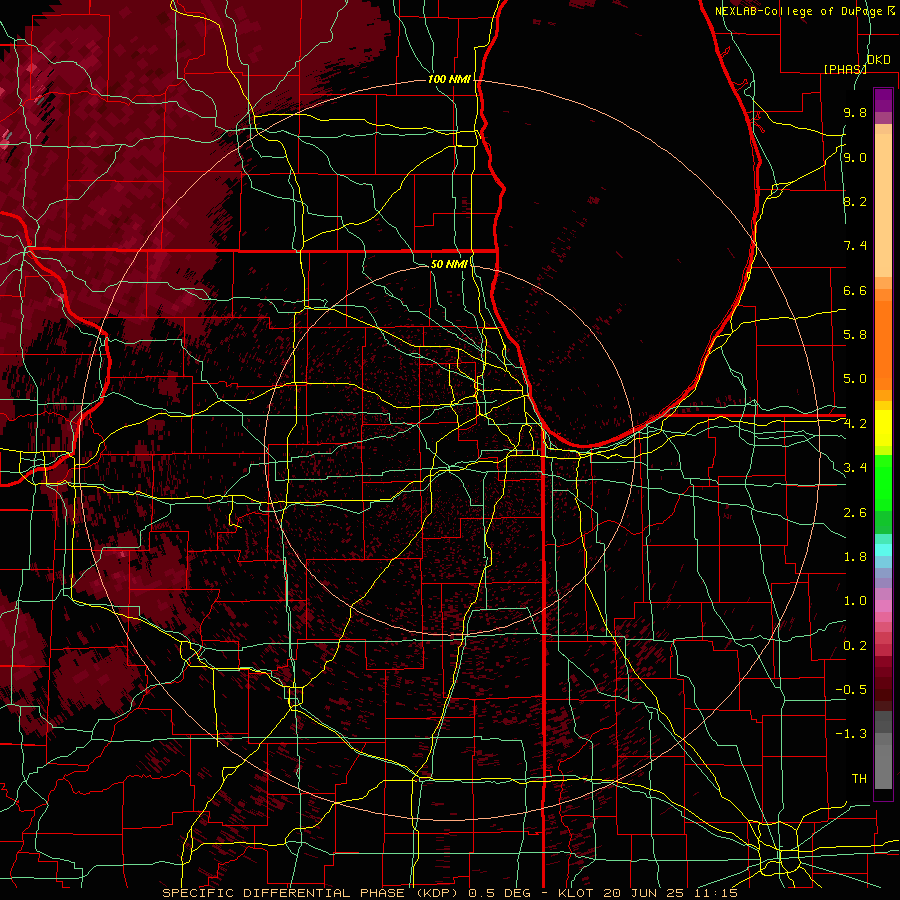Click the bright green color bar segment
The width and height of the screenshot is (900, 900).
(883, 481)
